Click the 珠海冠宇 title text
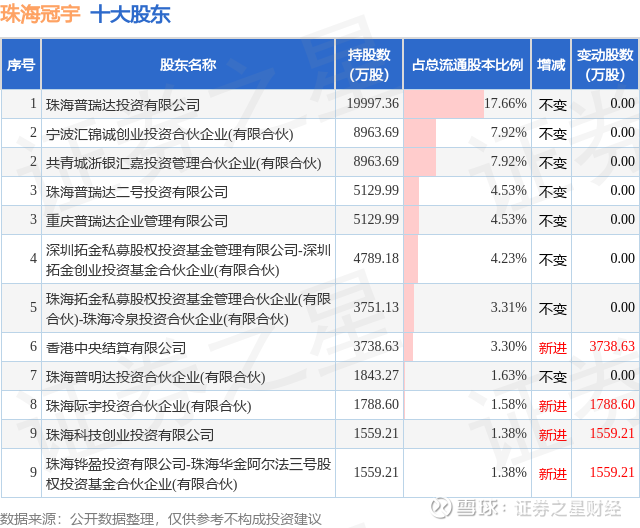Screen dimensions: 640x528 (40, 14)
